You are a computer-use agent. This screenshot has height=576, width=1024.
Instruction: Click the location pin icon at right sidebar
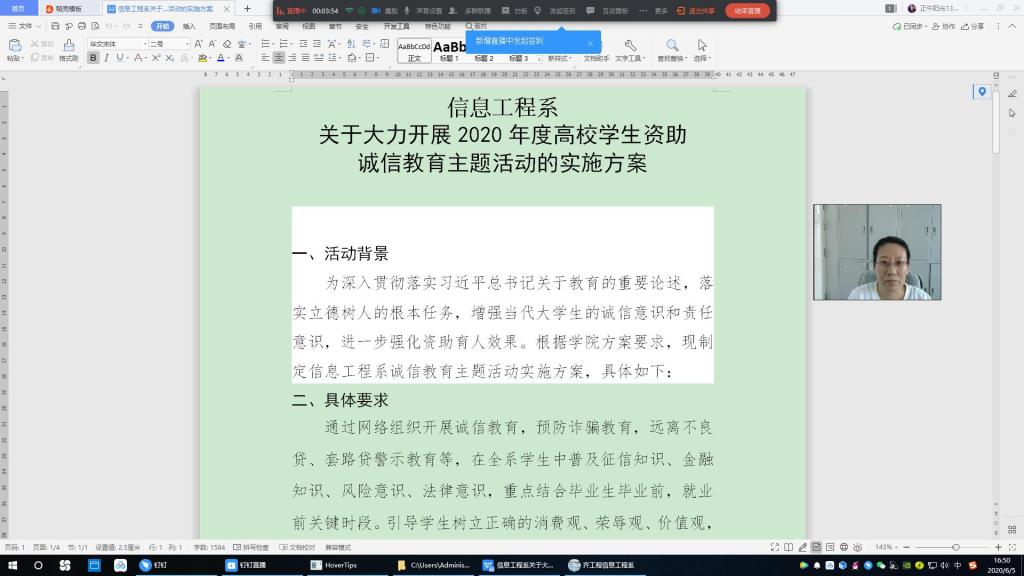(982, 92)
